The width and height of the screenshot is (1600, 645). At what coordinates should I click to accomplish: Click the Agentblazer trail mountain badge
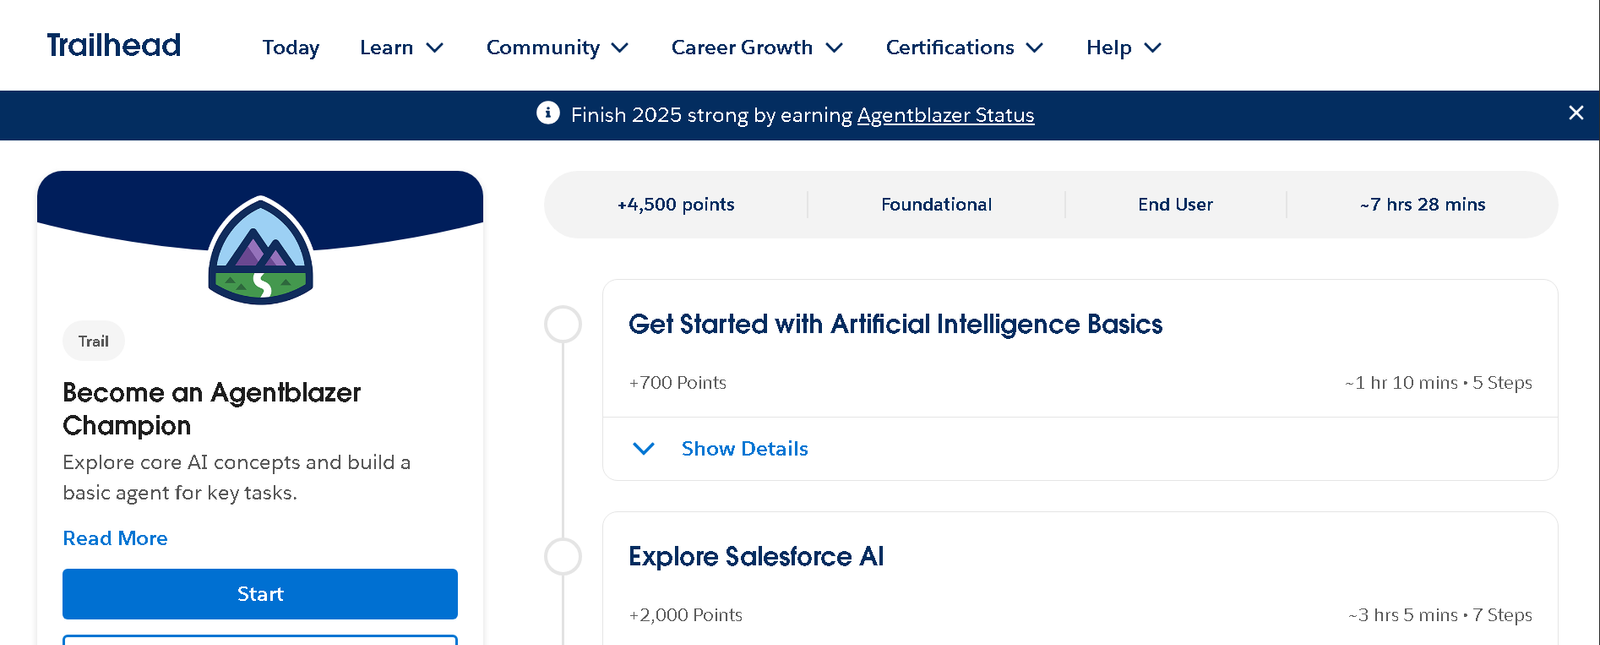(x=261, y=251)
